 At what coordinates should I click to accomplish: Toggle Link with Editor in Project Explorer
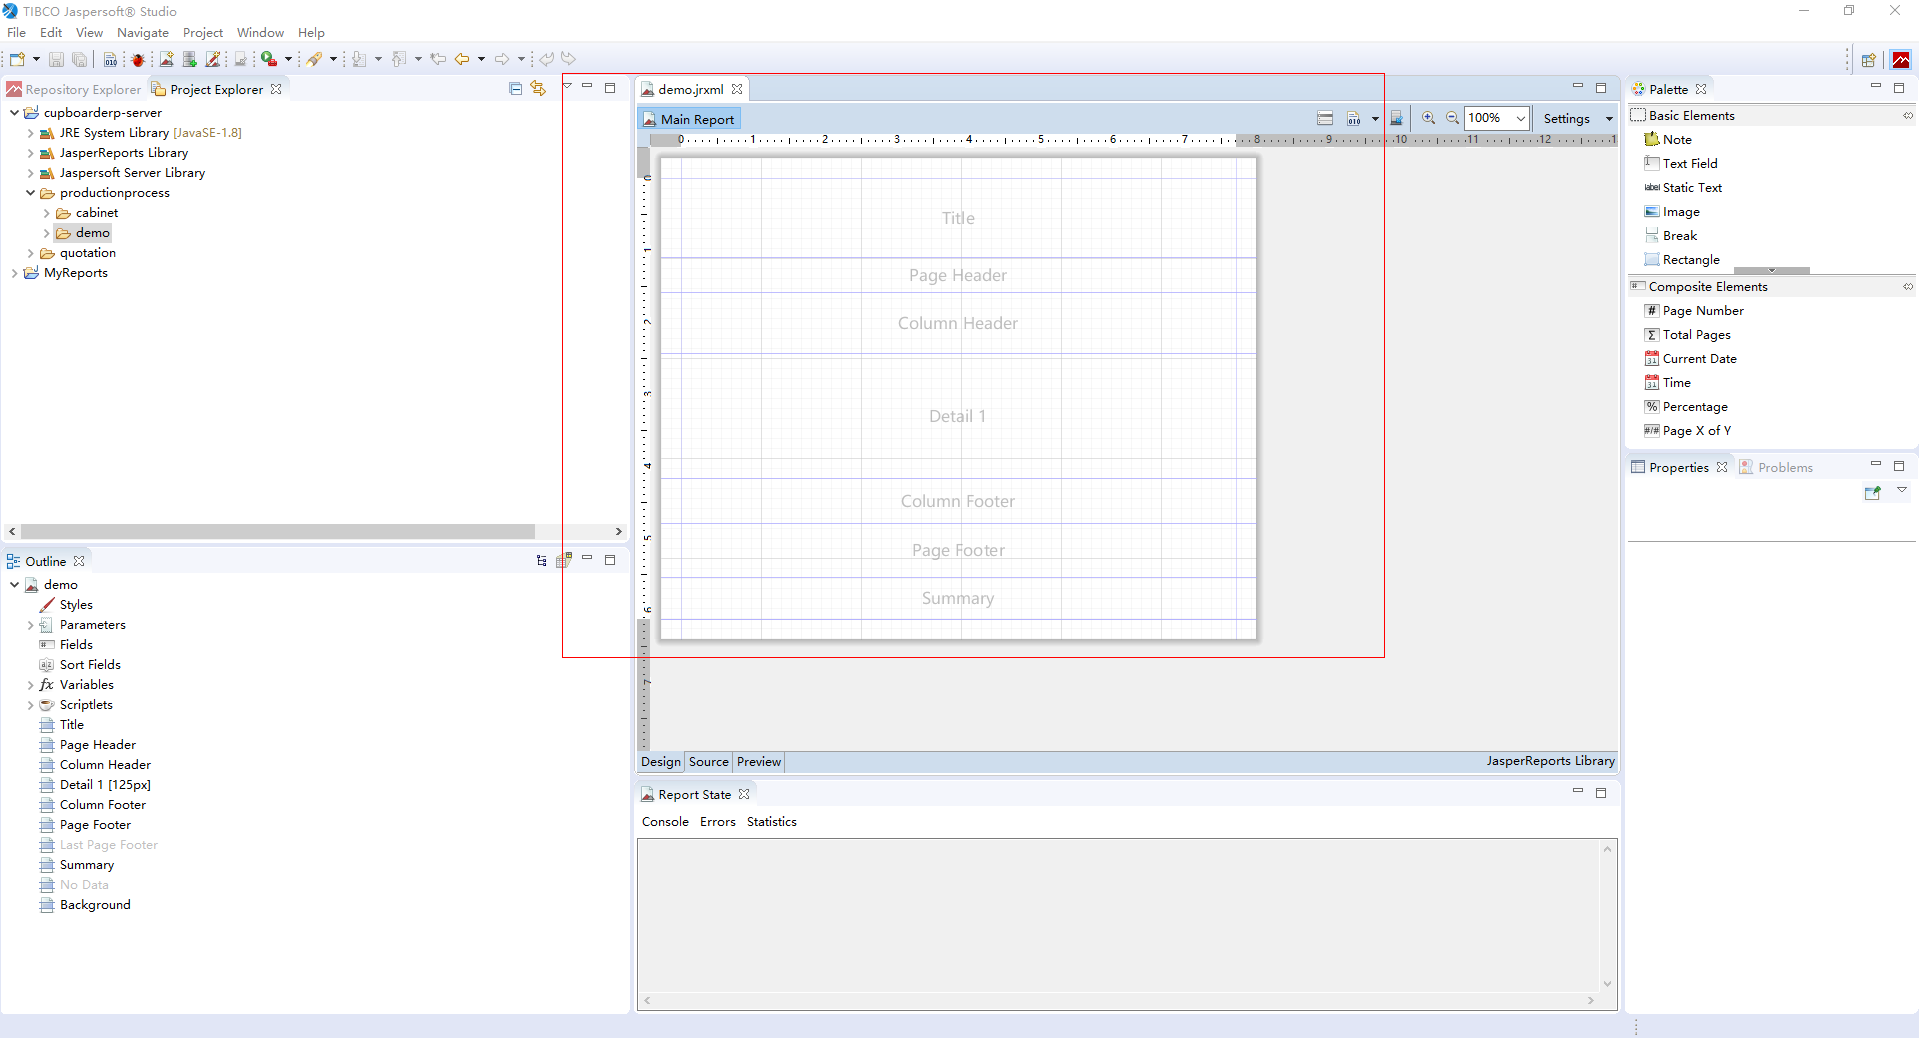tap(538, 89)
